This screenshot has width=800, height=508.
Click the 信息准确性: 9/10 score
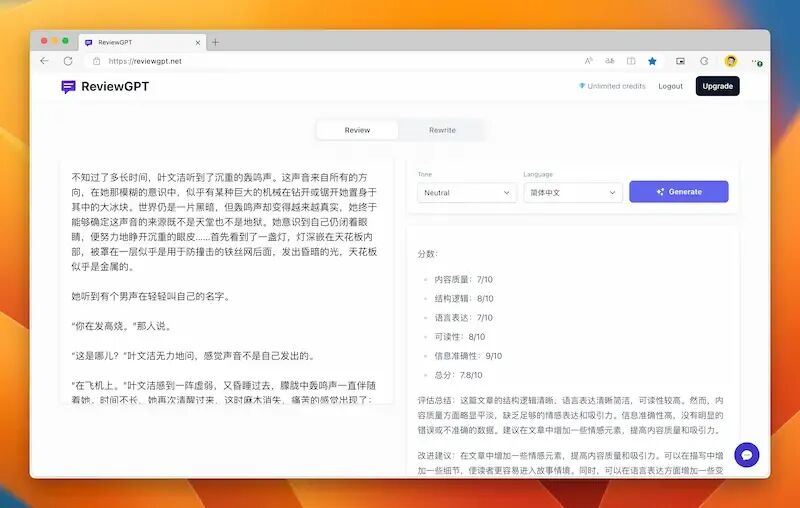[468, 356]
